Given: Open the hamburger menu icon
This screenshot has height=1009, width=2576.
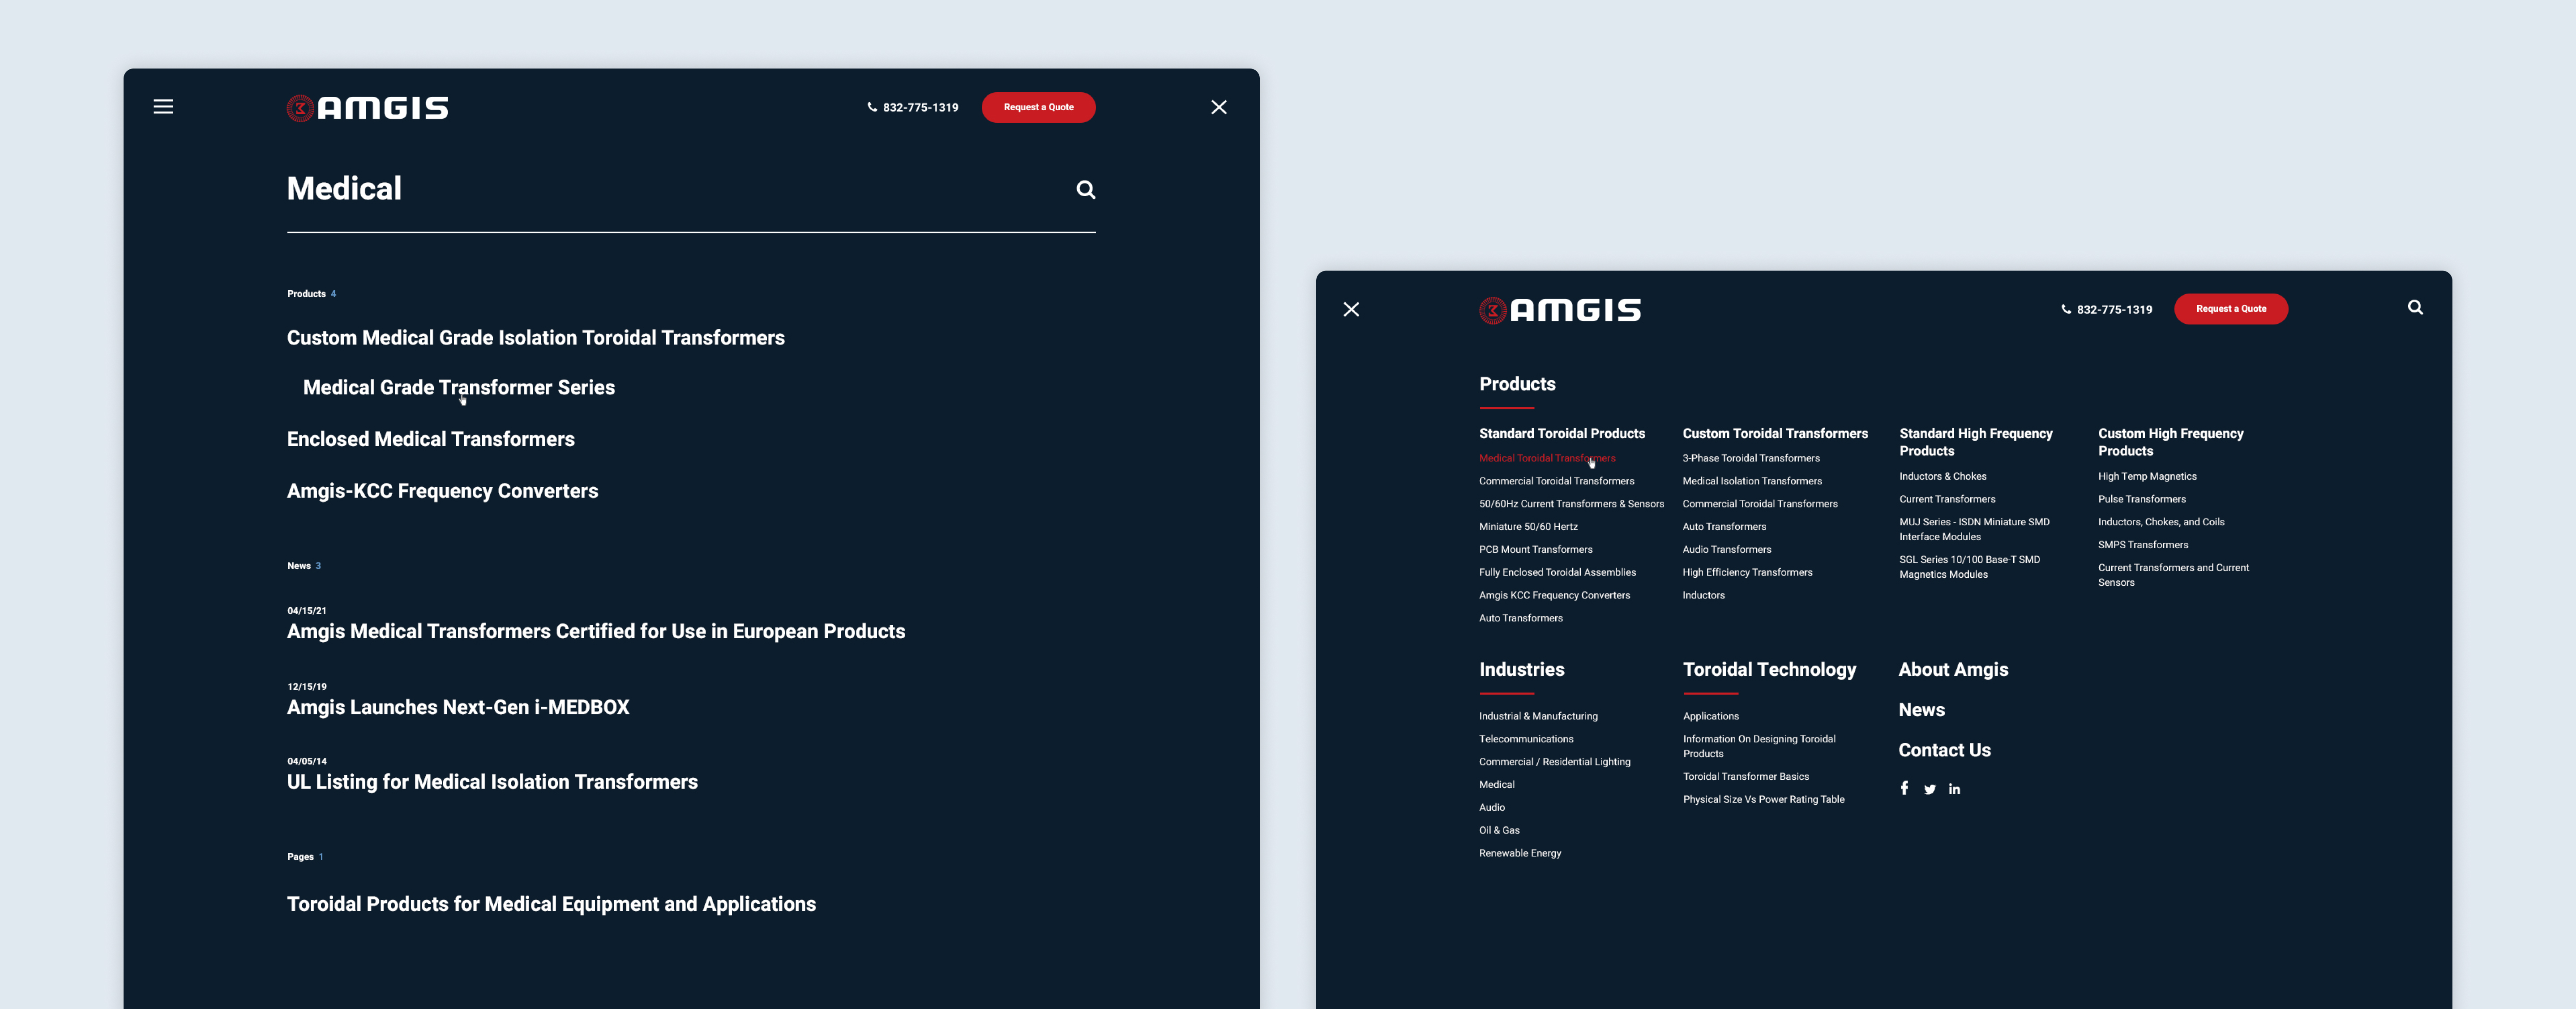Looking at the screenshot, I should pyautogui.click(x=163, y=107).
